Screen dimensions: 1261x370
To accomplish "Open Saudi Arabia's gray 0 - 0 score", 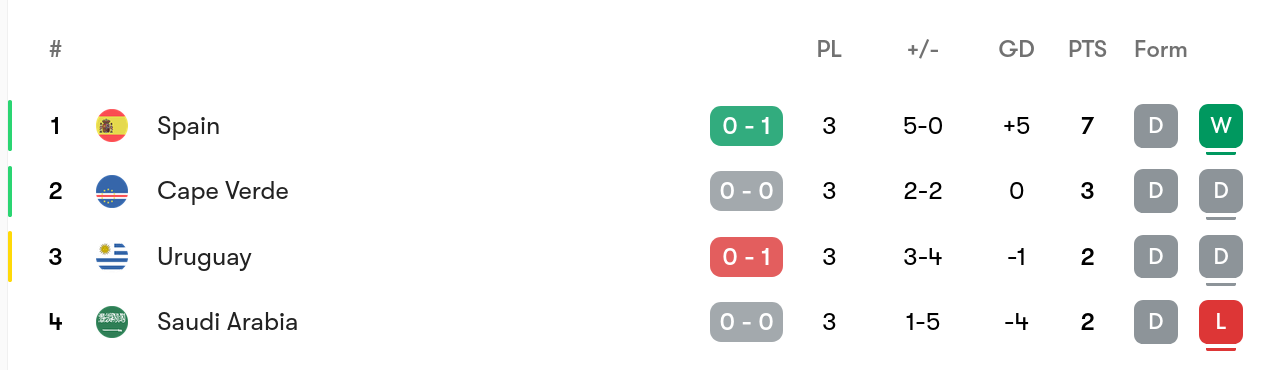I will click(746, 322).
